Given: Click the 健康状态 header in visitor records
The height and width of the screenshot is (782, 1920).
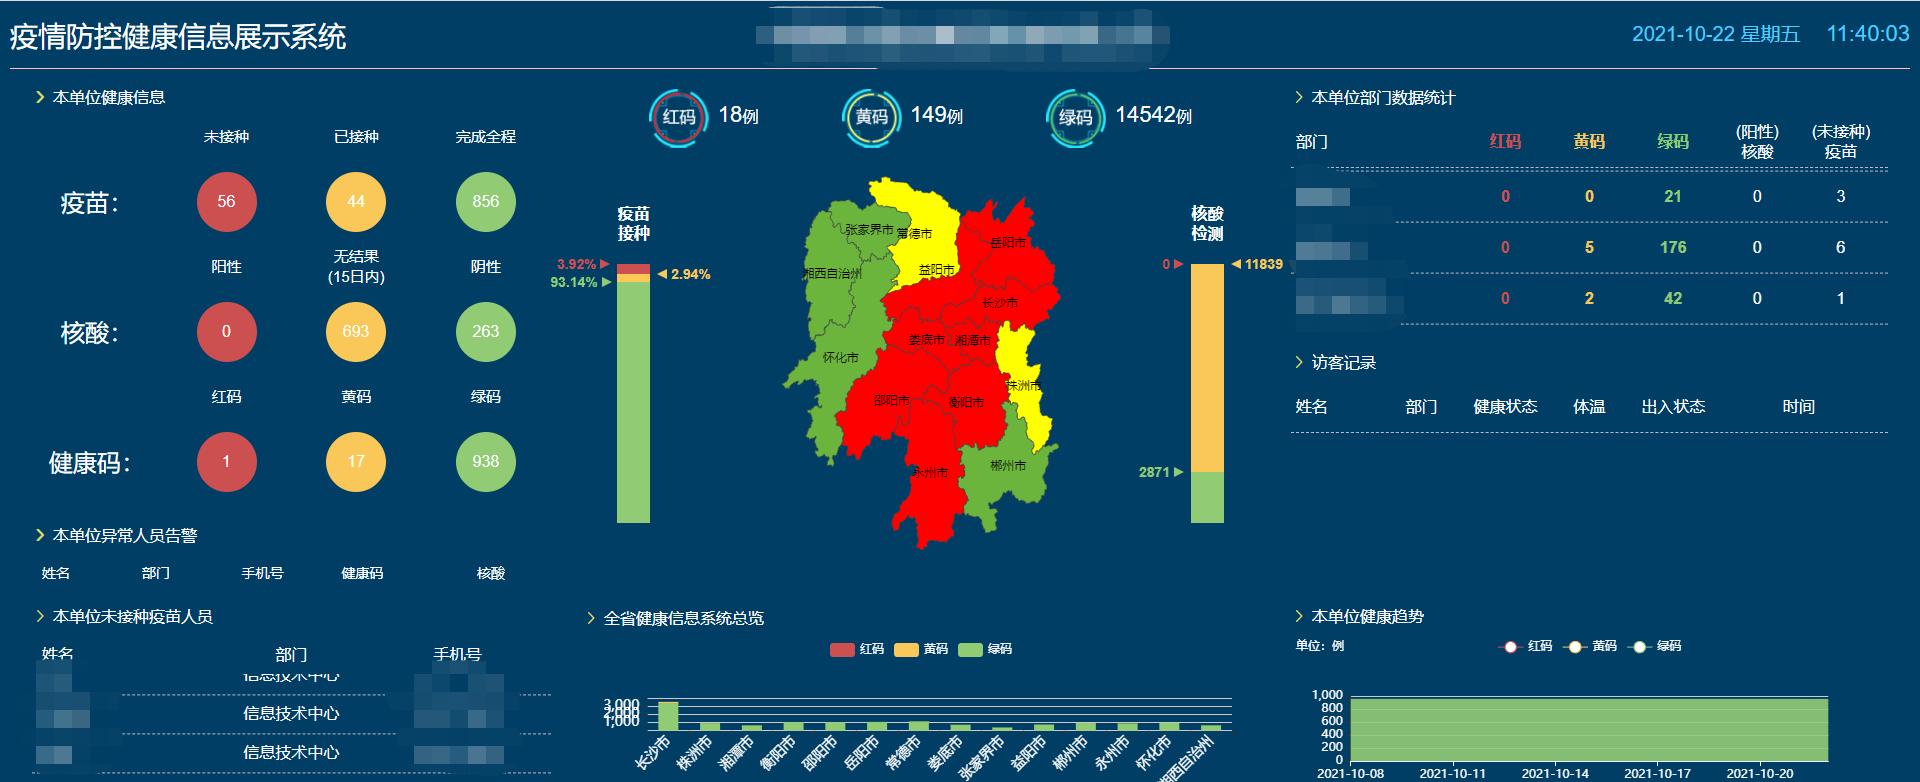Looking at the screenshot, I should click(x=1505, y=406).
